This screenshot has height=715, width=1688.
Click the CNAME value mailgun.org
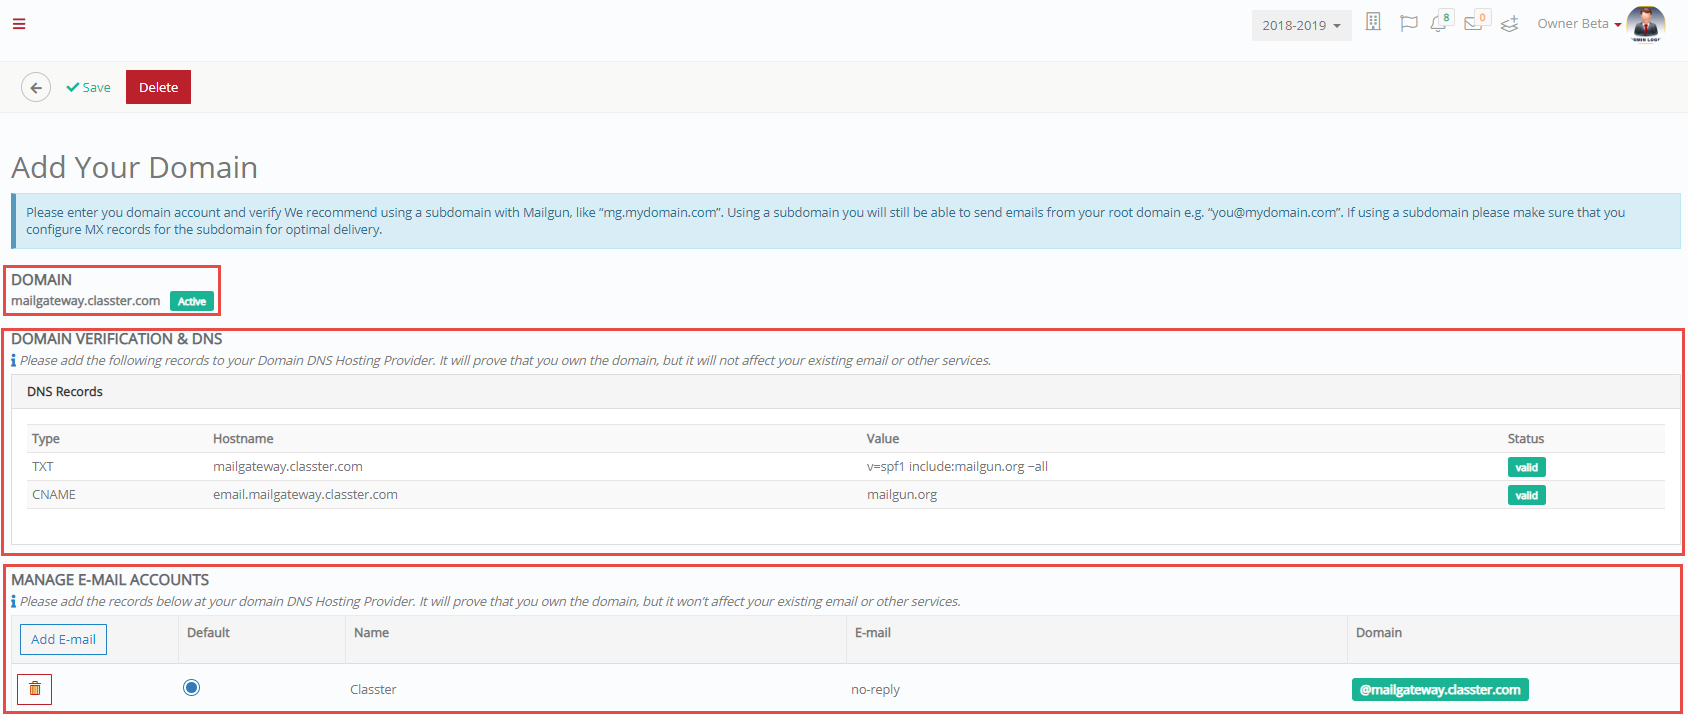point(902,495)
